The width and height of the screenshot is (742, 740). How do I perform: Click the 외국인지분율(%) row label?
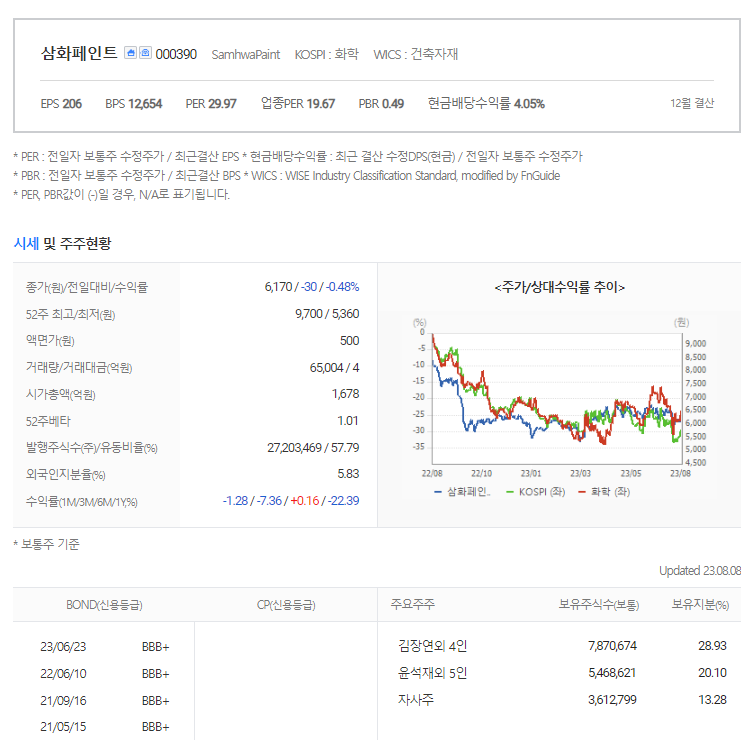click(65, 475)
